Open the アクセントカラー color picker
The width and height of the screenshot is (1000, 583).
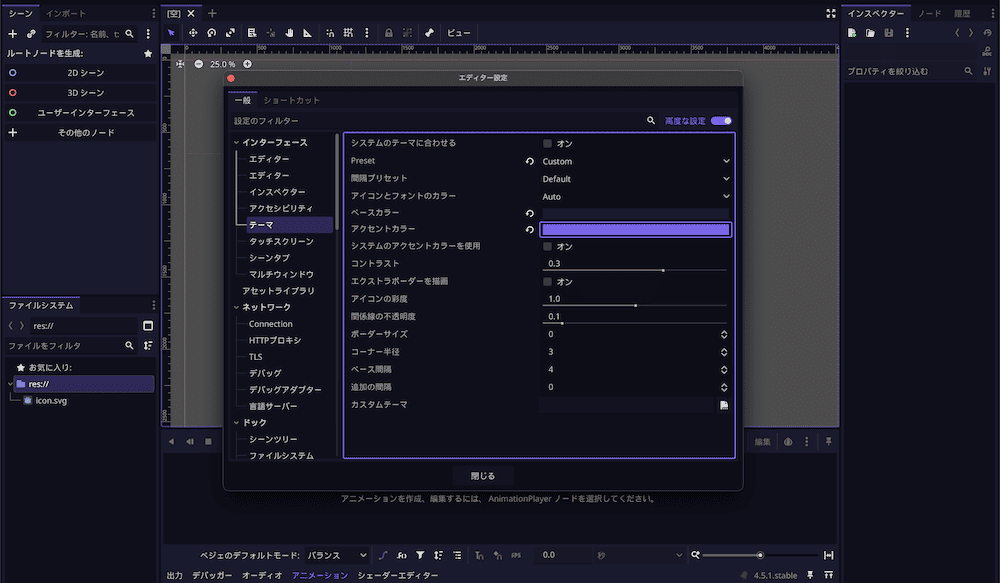635,229
